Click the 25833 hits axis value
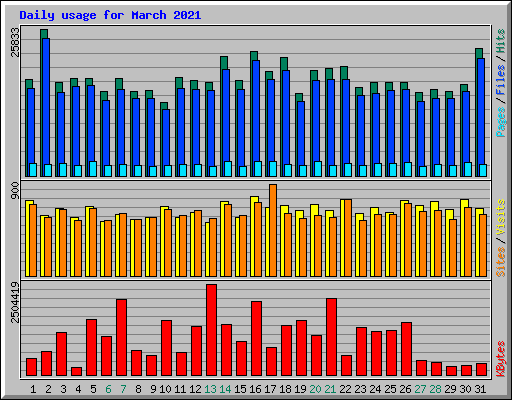The image size is (512, 400). pos(15,42)
